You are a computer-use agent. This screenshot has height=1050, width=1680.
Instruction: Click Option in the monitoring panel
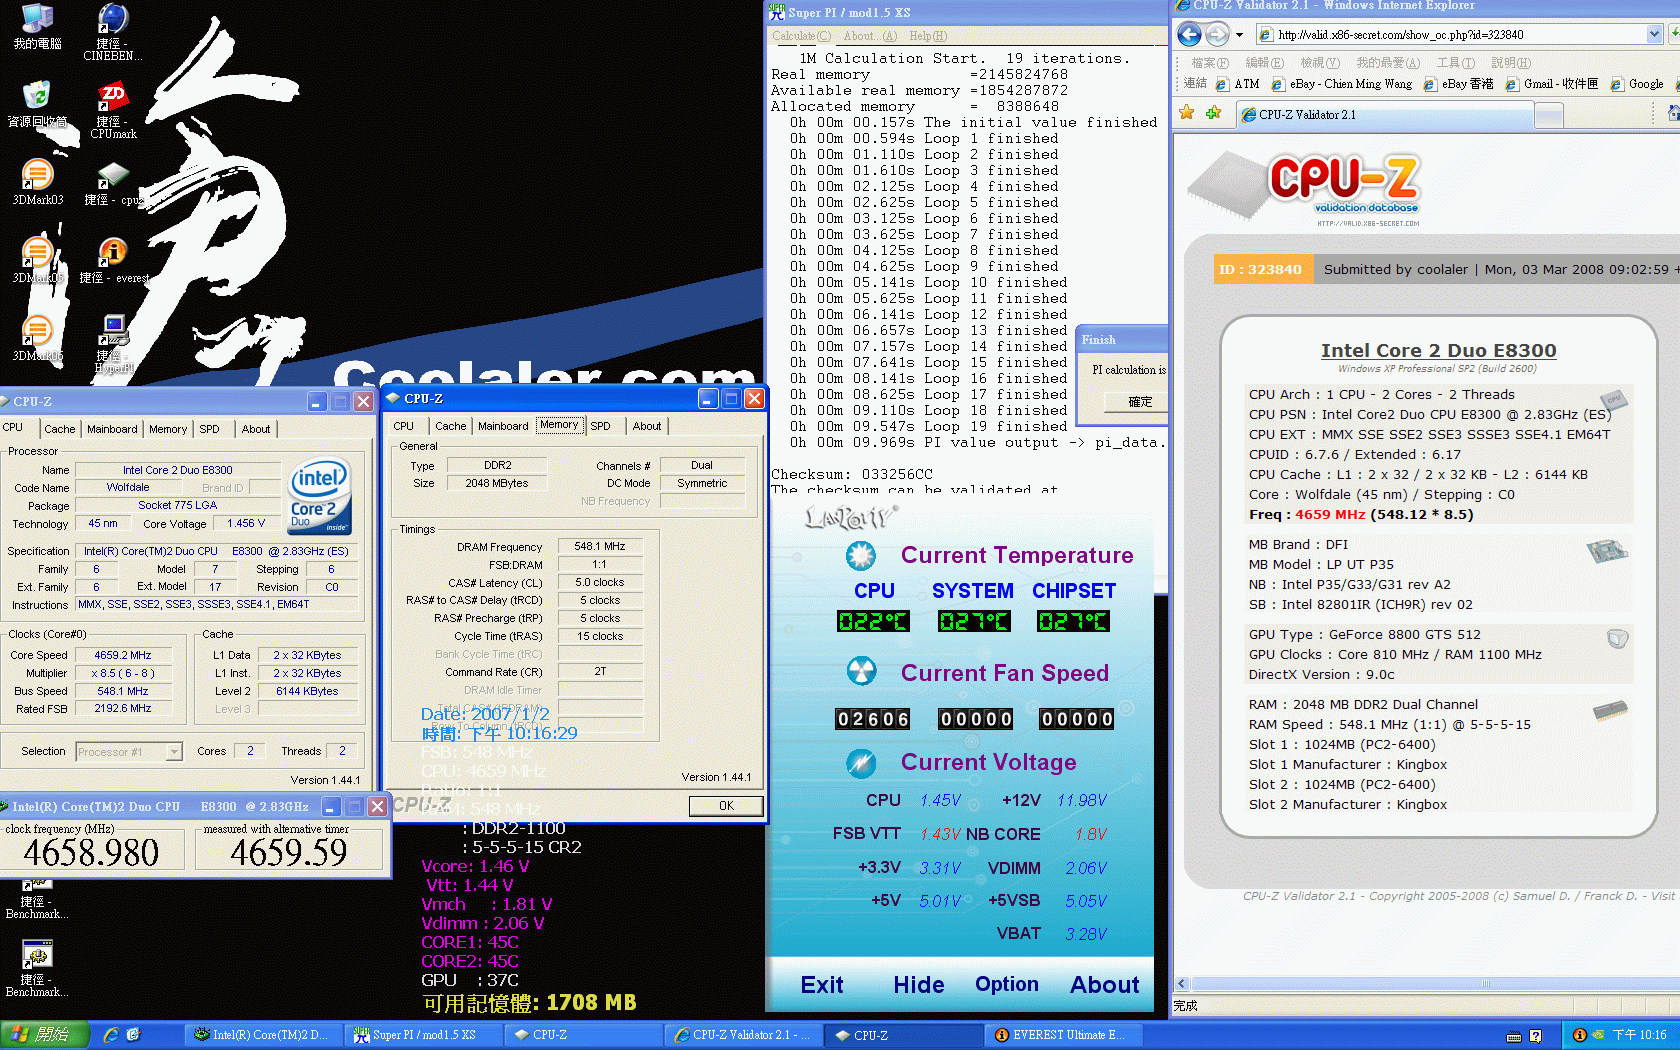pyautogui.click(x=1007, y=985)
